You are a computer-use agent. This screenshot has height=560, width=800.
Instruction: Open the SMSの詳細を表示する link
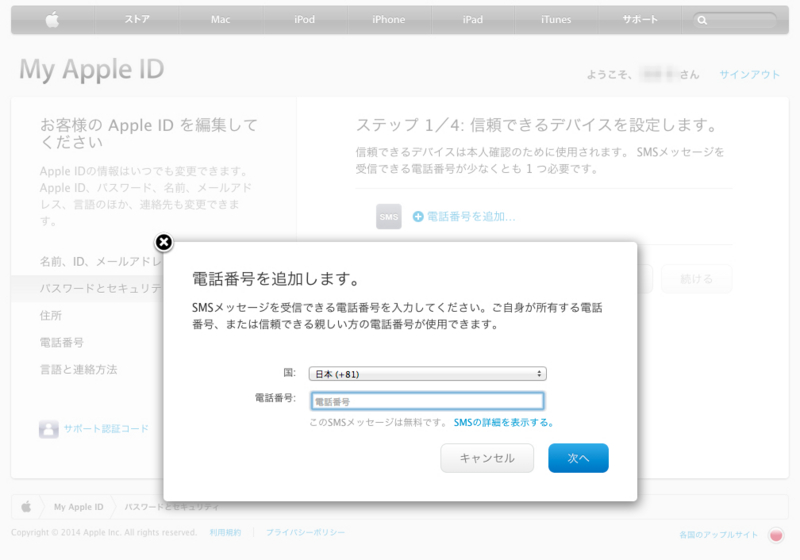pos(504,422)
